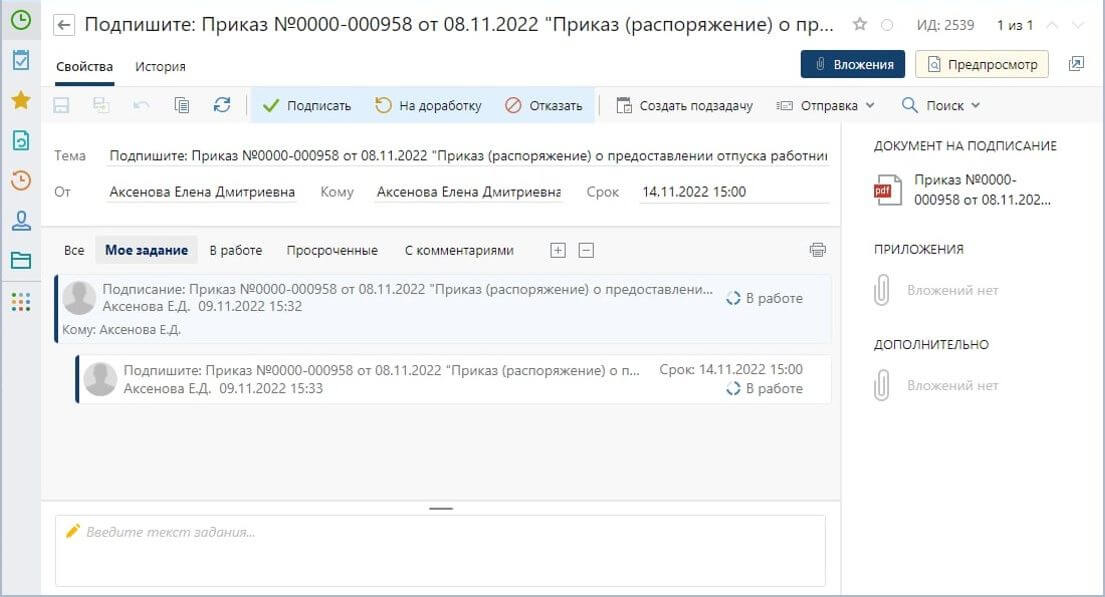
Task: Open the task in a new window
Action: pyautogui.click(x=1076, y=64)
